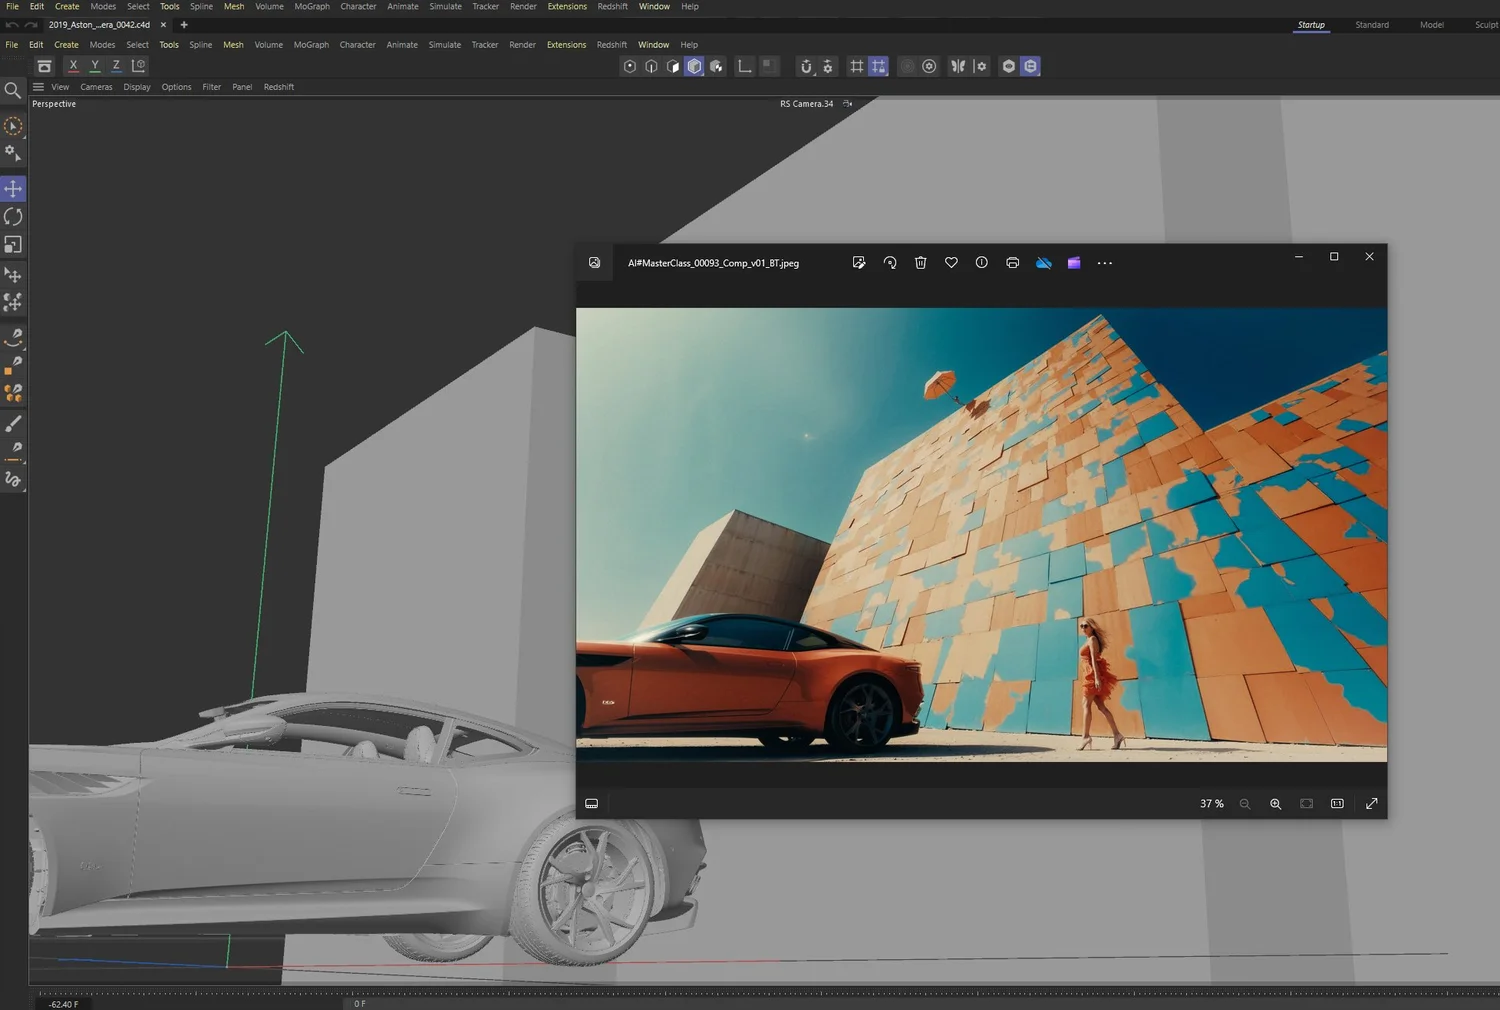
Task: Delete the image using the trash icon
Action: (920, 262)
